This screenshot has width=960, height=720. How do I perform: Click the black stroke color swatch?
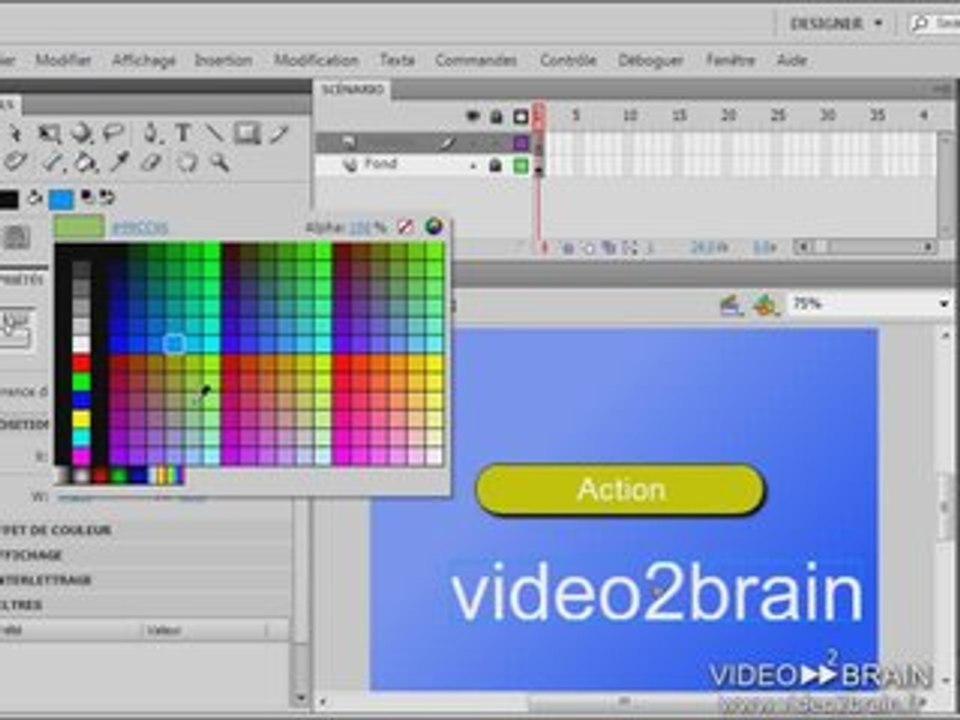(9, 199)
